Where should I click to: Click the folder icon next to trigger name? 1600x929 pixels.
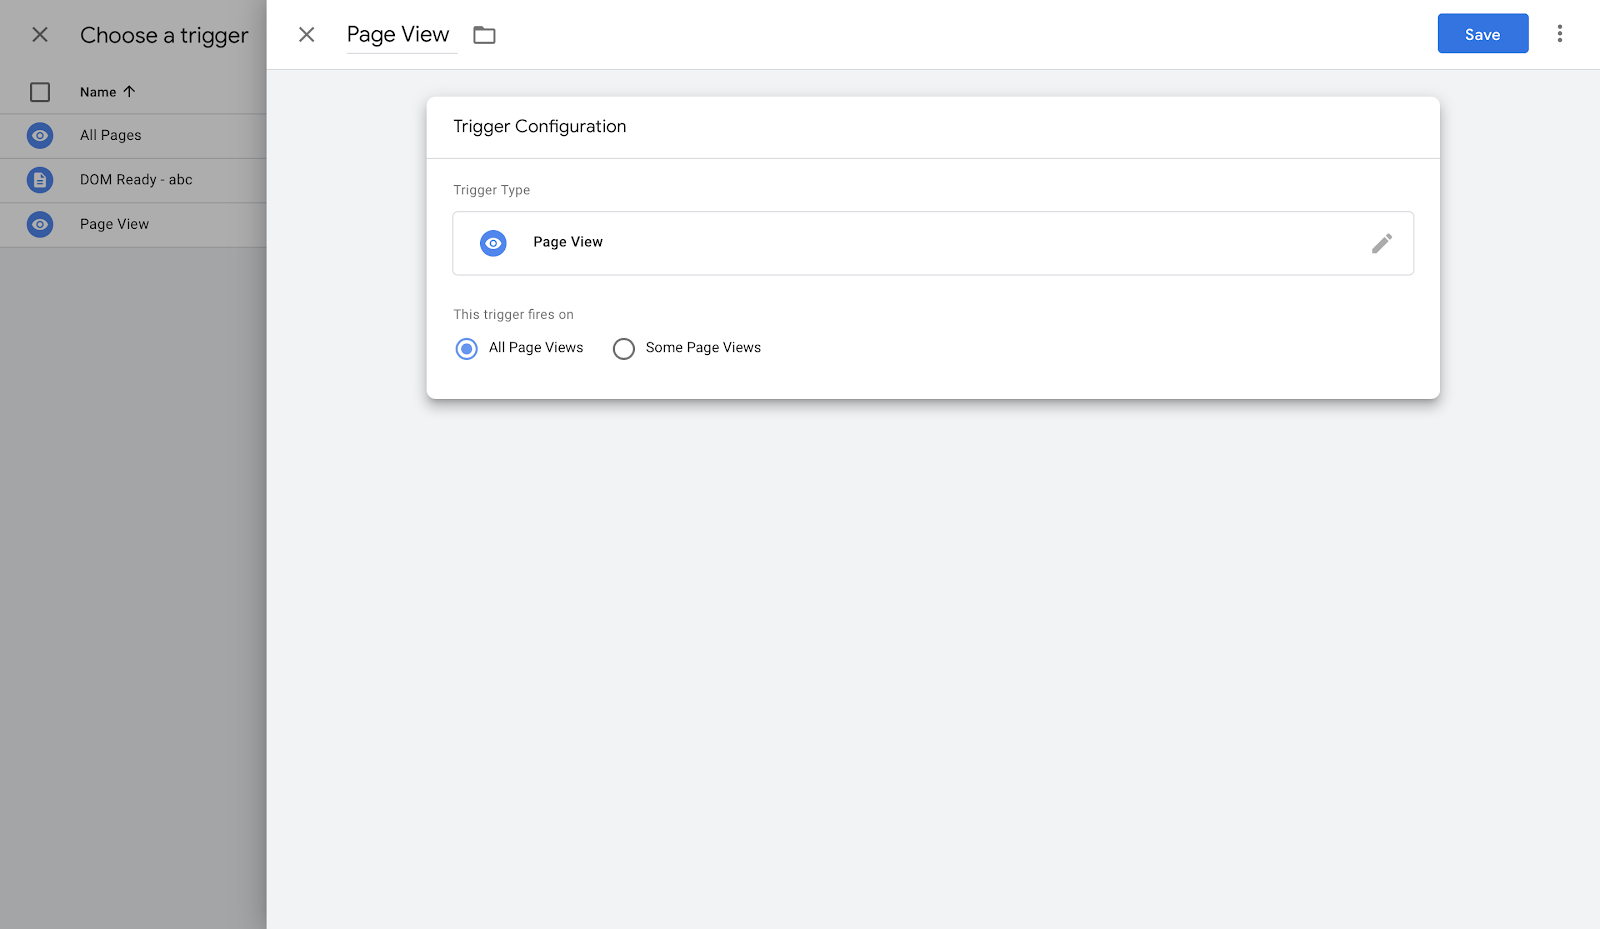click(x=484, y=35)
